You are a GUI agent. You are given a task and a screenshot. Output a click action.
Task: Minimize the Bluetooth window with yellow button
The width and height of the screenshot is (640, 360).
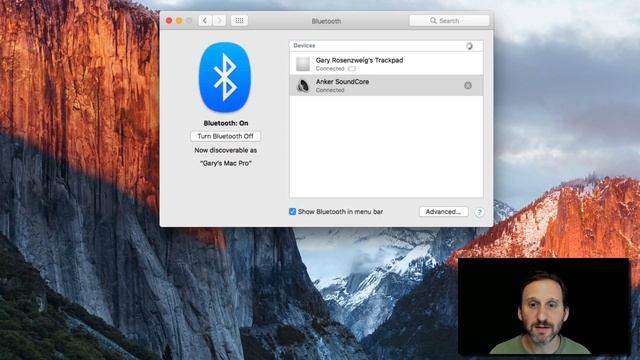coord(179,20)
